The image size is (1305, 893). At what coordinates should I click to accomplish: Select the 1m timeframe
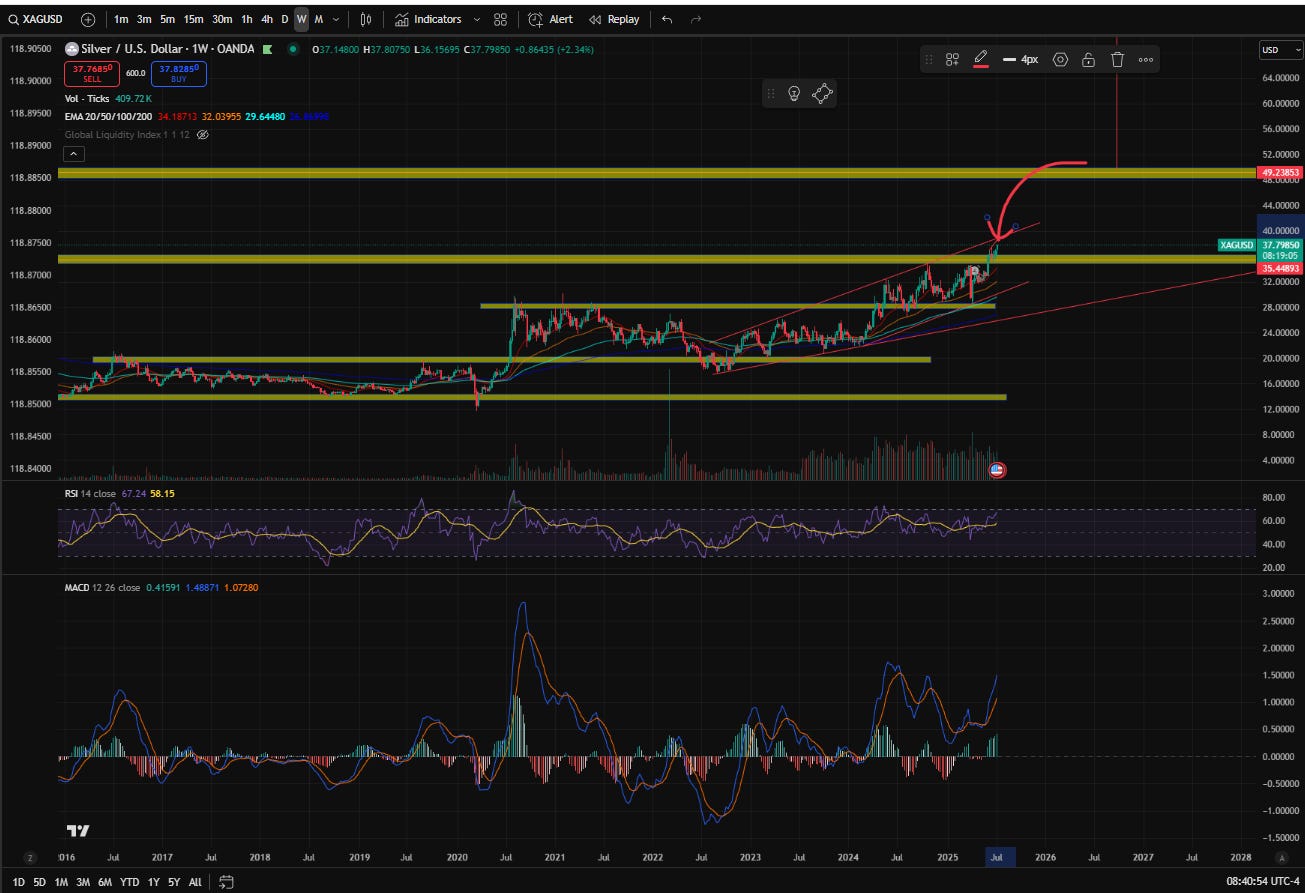coord(121,19)
